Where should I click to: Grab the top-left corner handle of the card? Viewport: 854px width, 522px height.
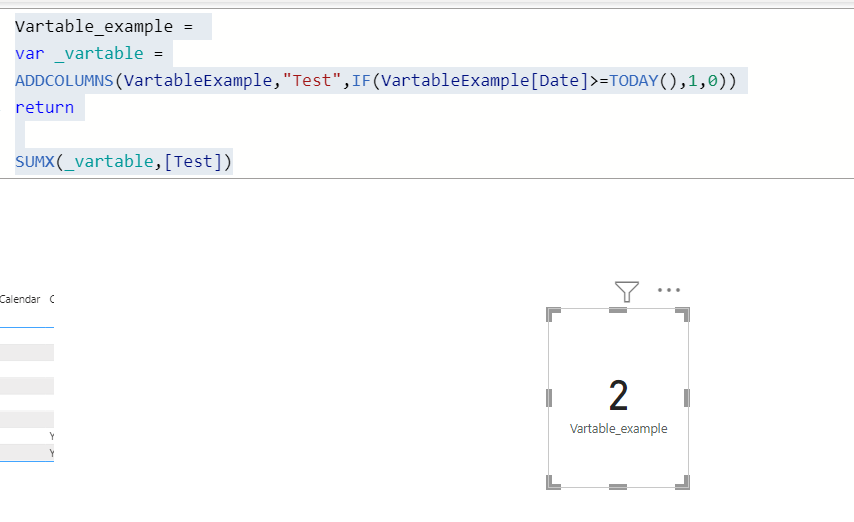coord(553,314)
